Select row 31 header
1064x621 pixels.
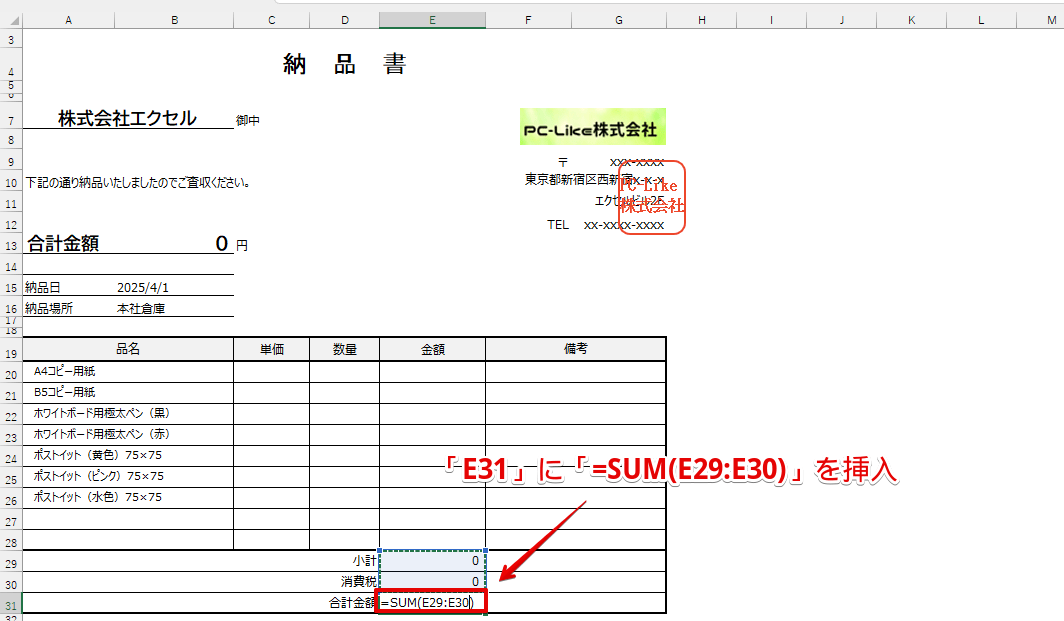[11, 605]
